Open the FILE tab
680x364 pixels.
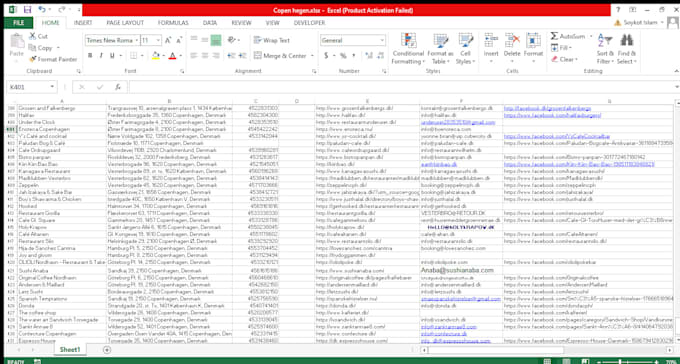pos(19,23)
